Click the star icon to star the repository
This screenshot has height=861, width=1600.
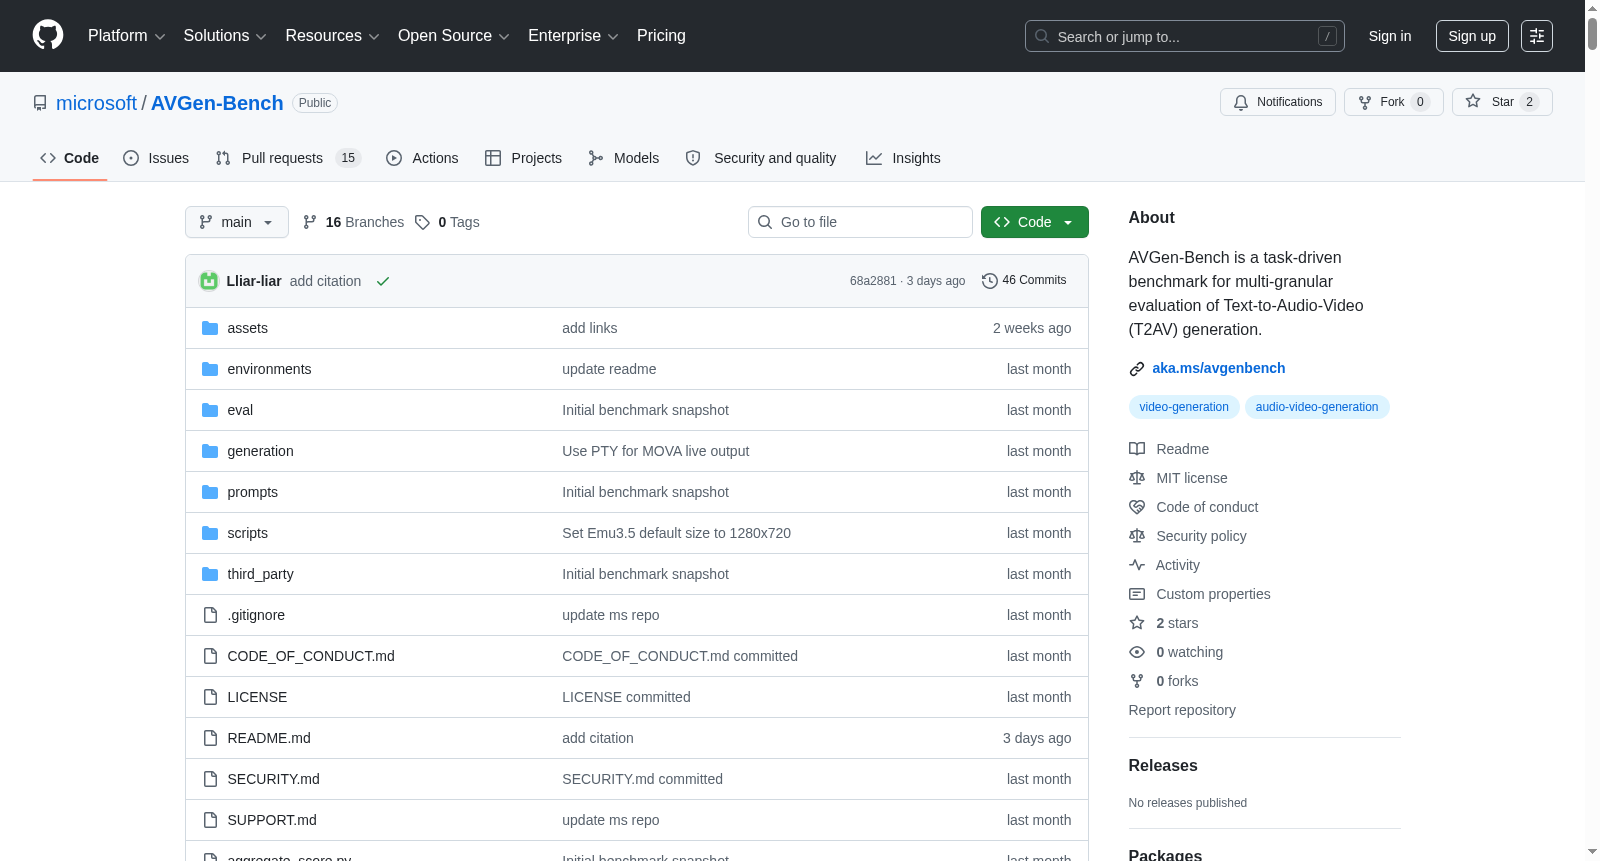1473,101
